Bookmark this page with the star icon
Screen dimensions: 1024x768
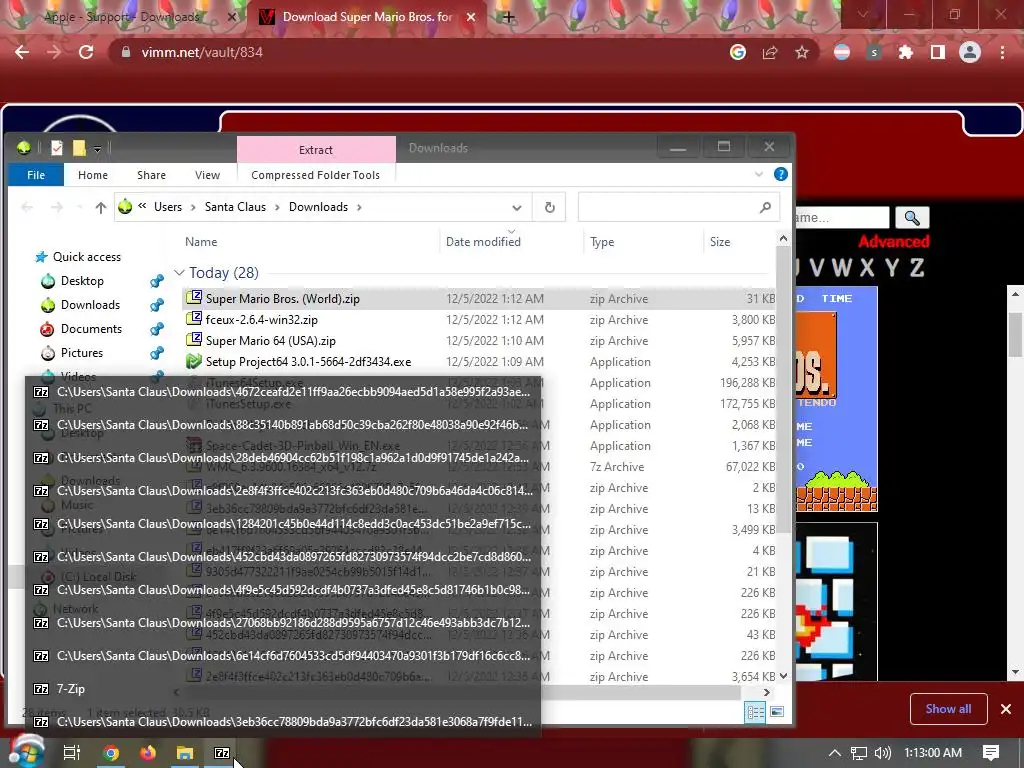click(x=802, y=52)
